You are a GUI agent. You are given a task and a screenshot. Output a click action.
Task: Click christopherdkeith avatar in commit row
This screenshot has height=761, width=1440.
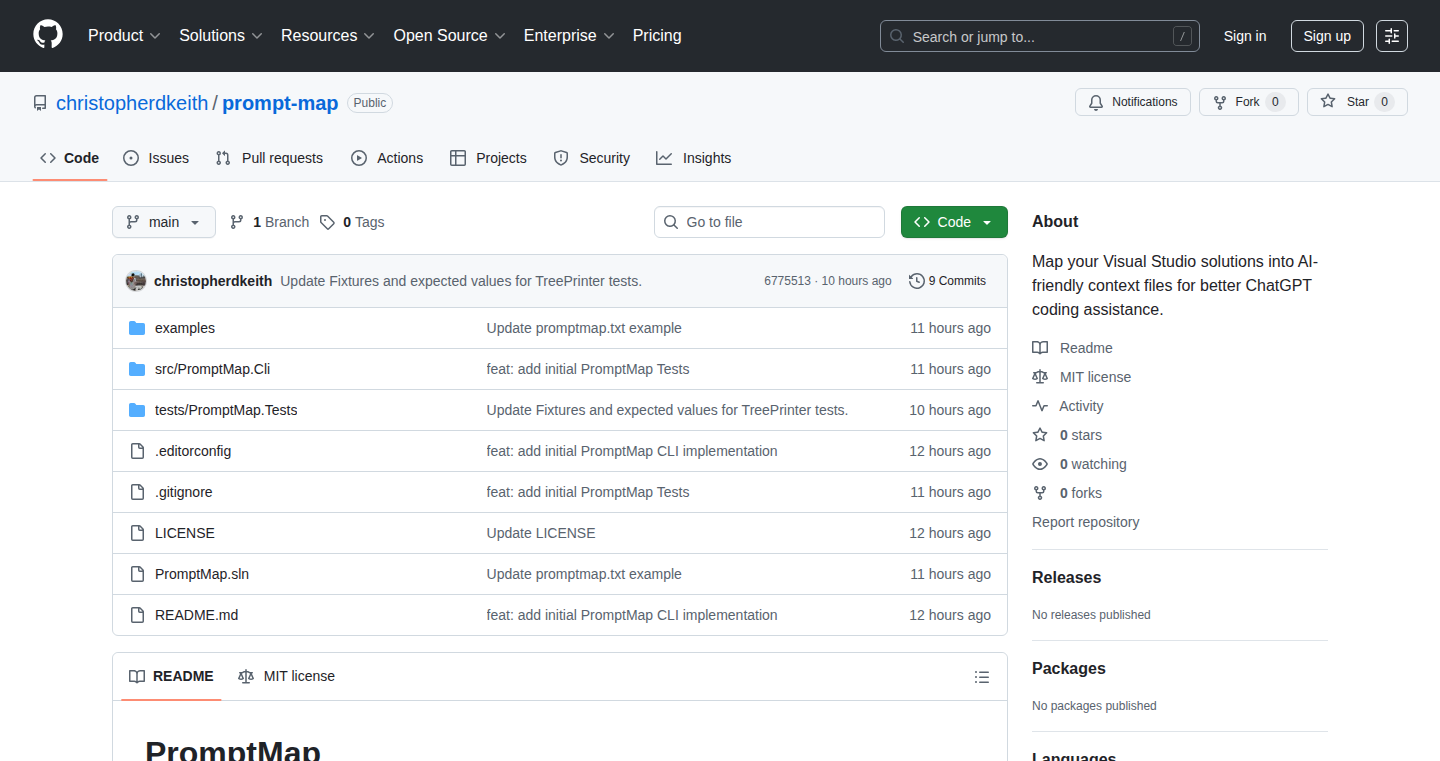(136, 281)
